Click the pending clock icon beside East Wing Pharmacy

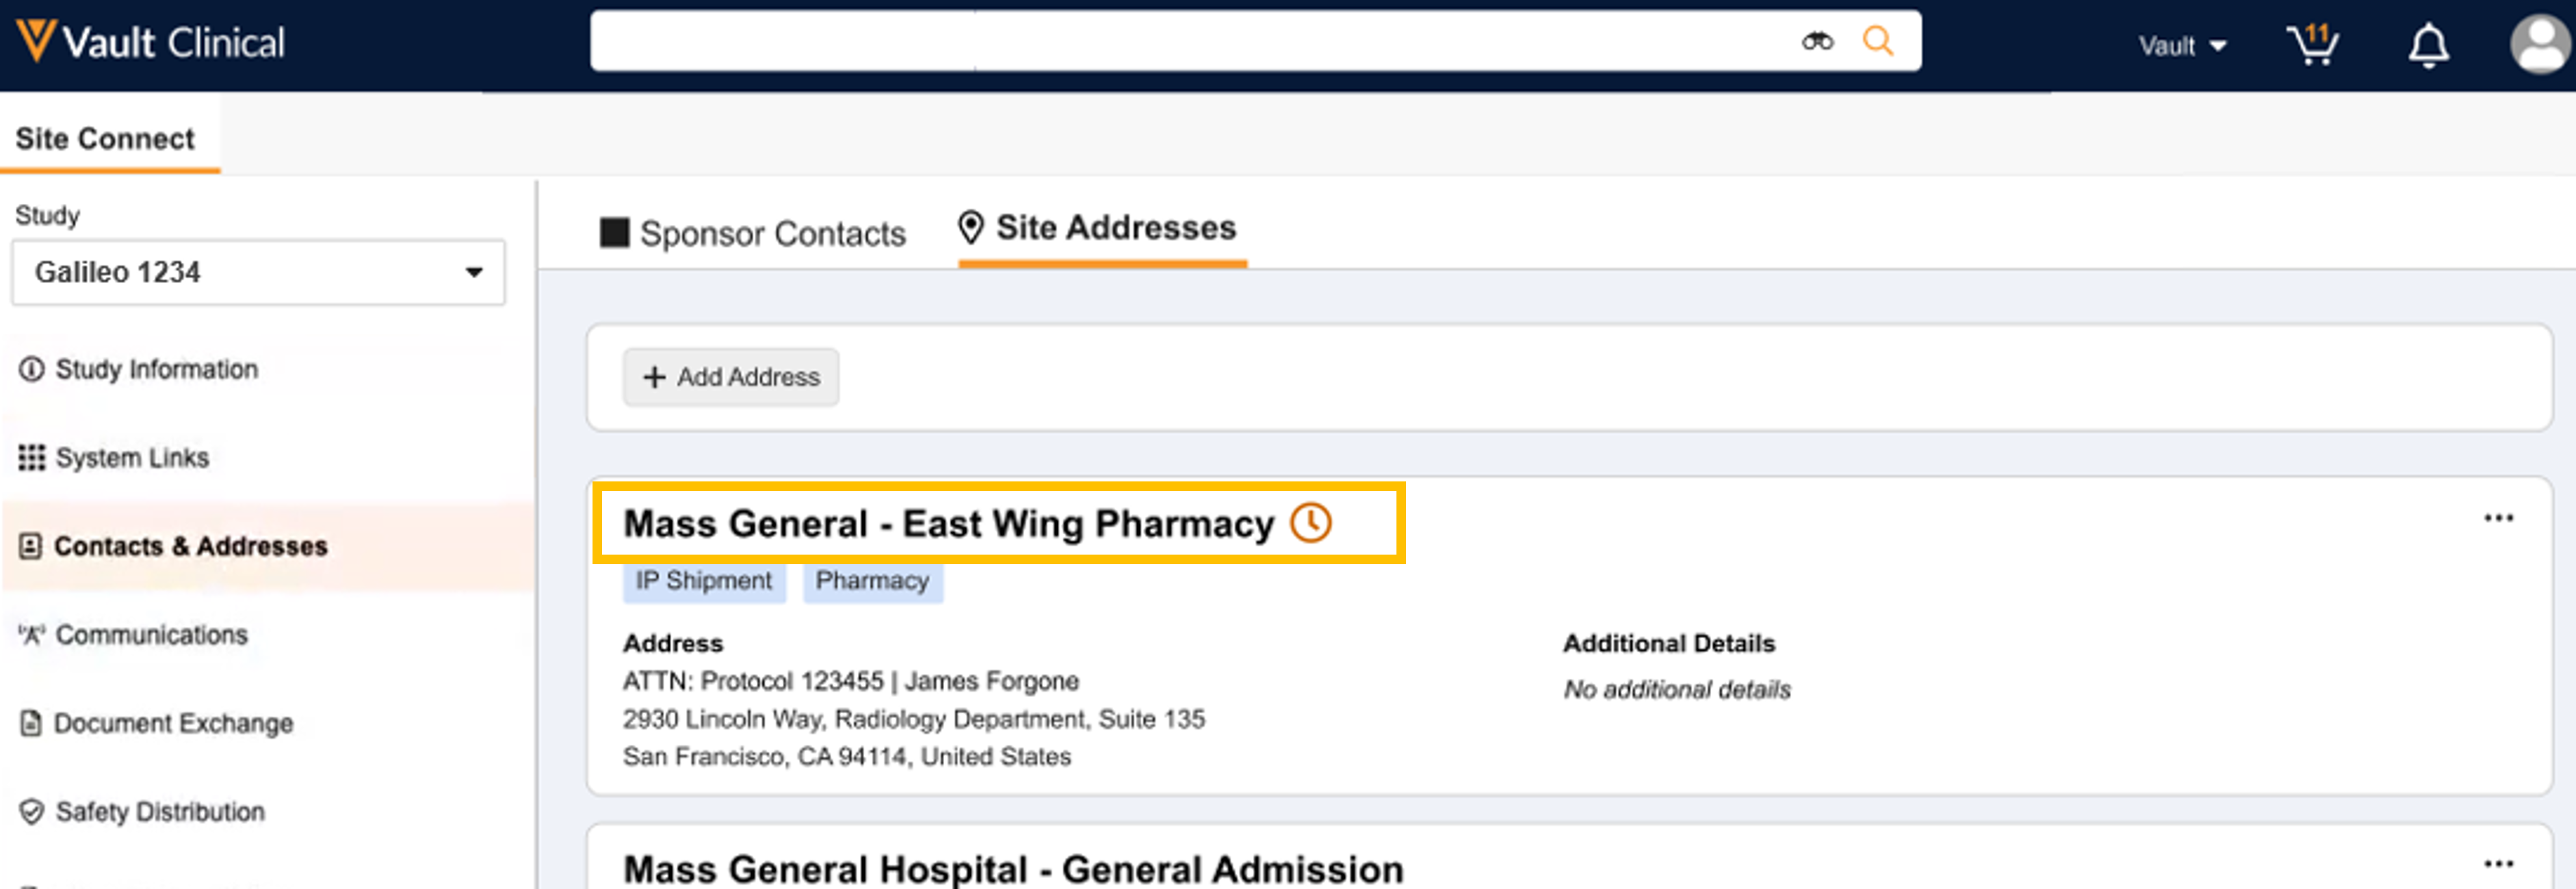pyautogui.click(x=1310, y=523)
